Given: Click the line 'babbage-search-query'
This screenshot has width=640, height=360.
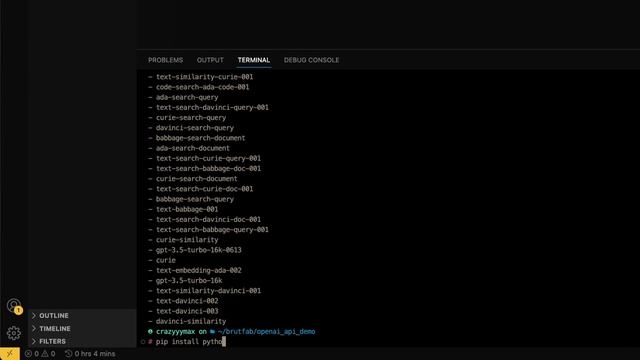Looking at the screenshot, I should click(195, 199).
